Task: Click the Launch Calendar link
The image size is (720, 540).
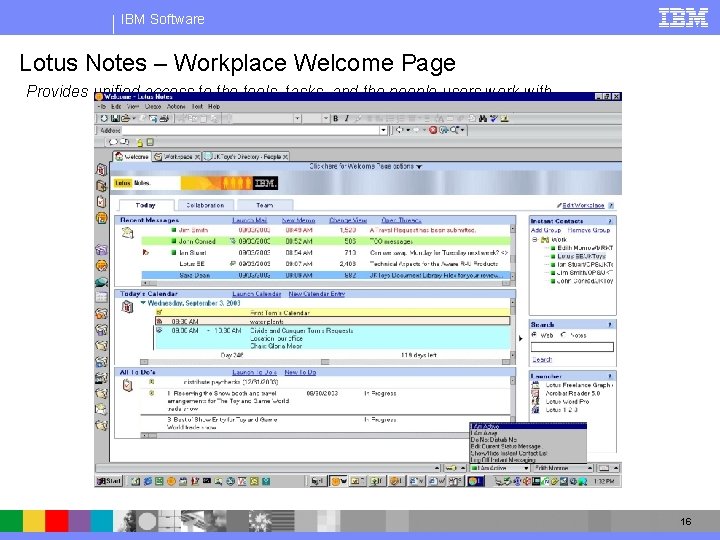Action: (256, 294)
